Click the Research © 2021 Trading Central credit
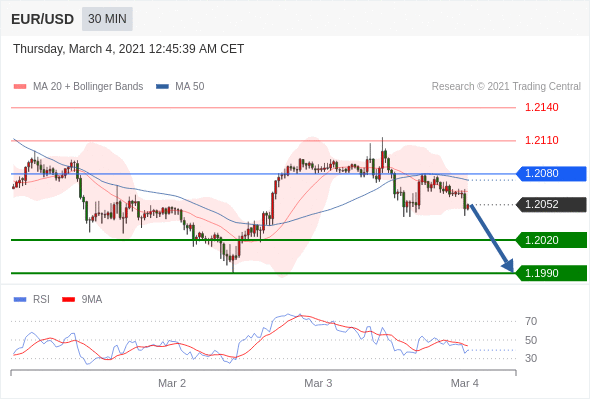 (x=506, y=87)
